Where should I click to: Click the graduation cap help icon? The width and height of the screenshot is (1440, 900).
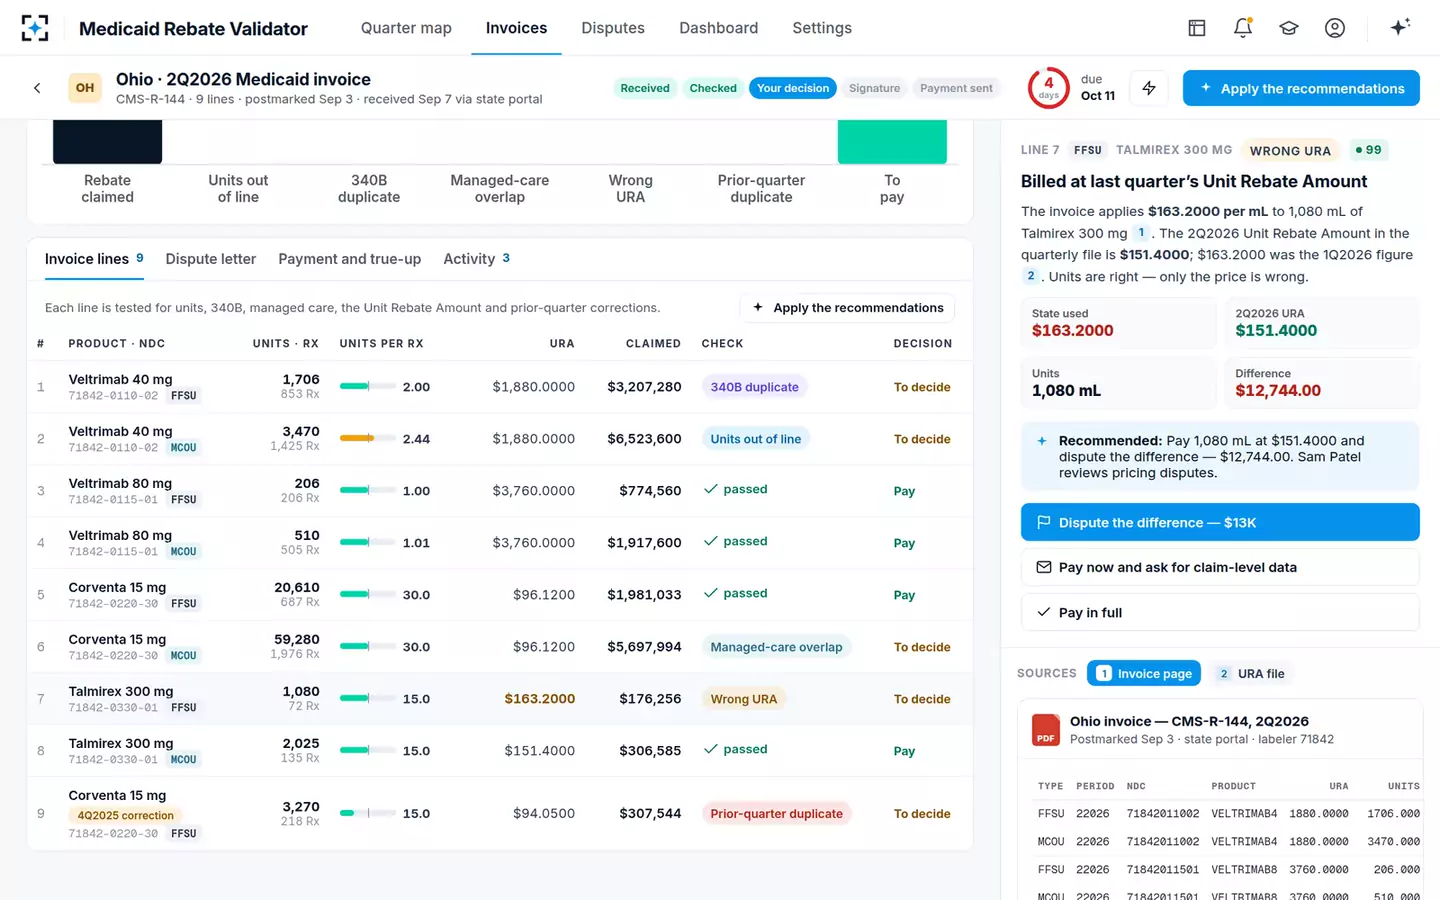[1289, 28]
